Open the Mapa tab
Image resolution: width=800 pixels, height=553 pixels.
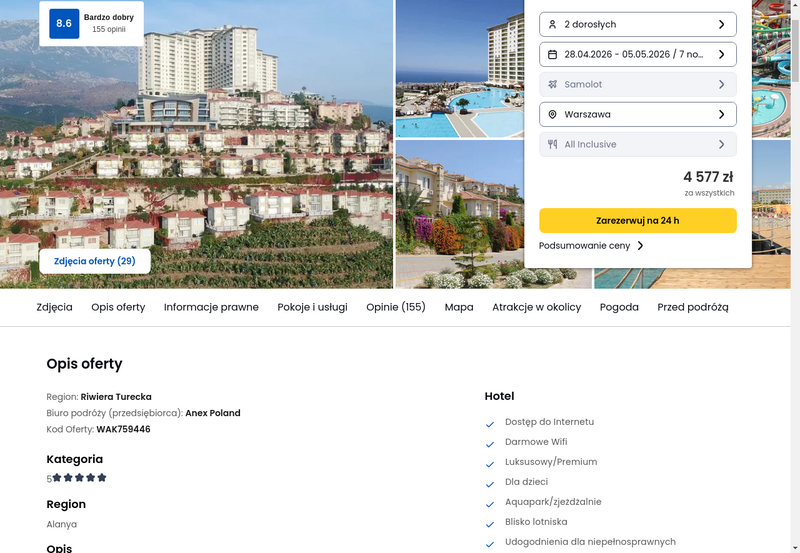(459, 307)
